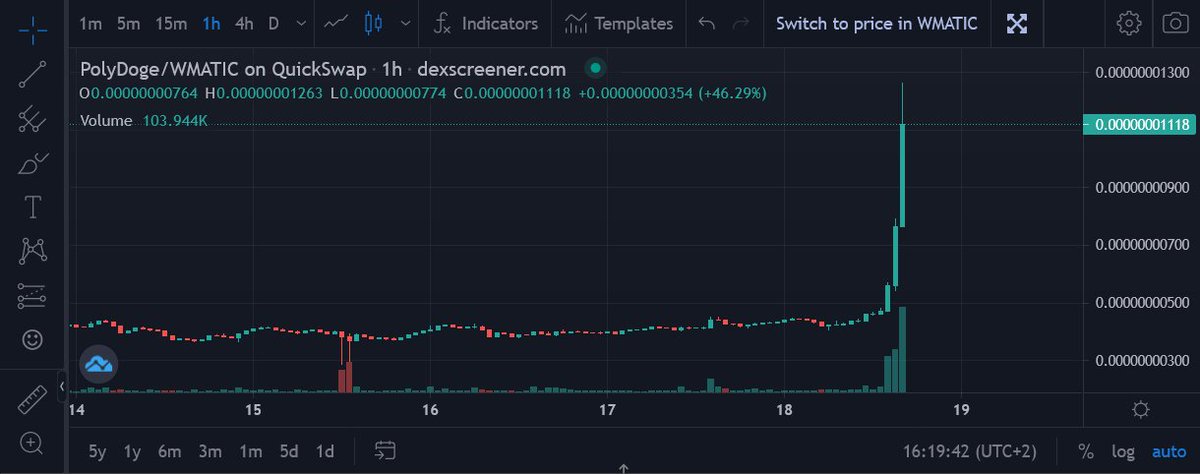Click Switch to price in WMATIC
Screen dimensions: 1200x474
click(x=876, y=23)
